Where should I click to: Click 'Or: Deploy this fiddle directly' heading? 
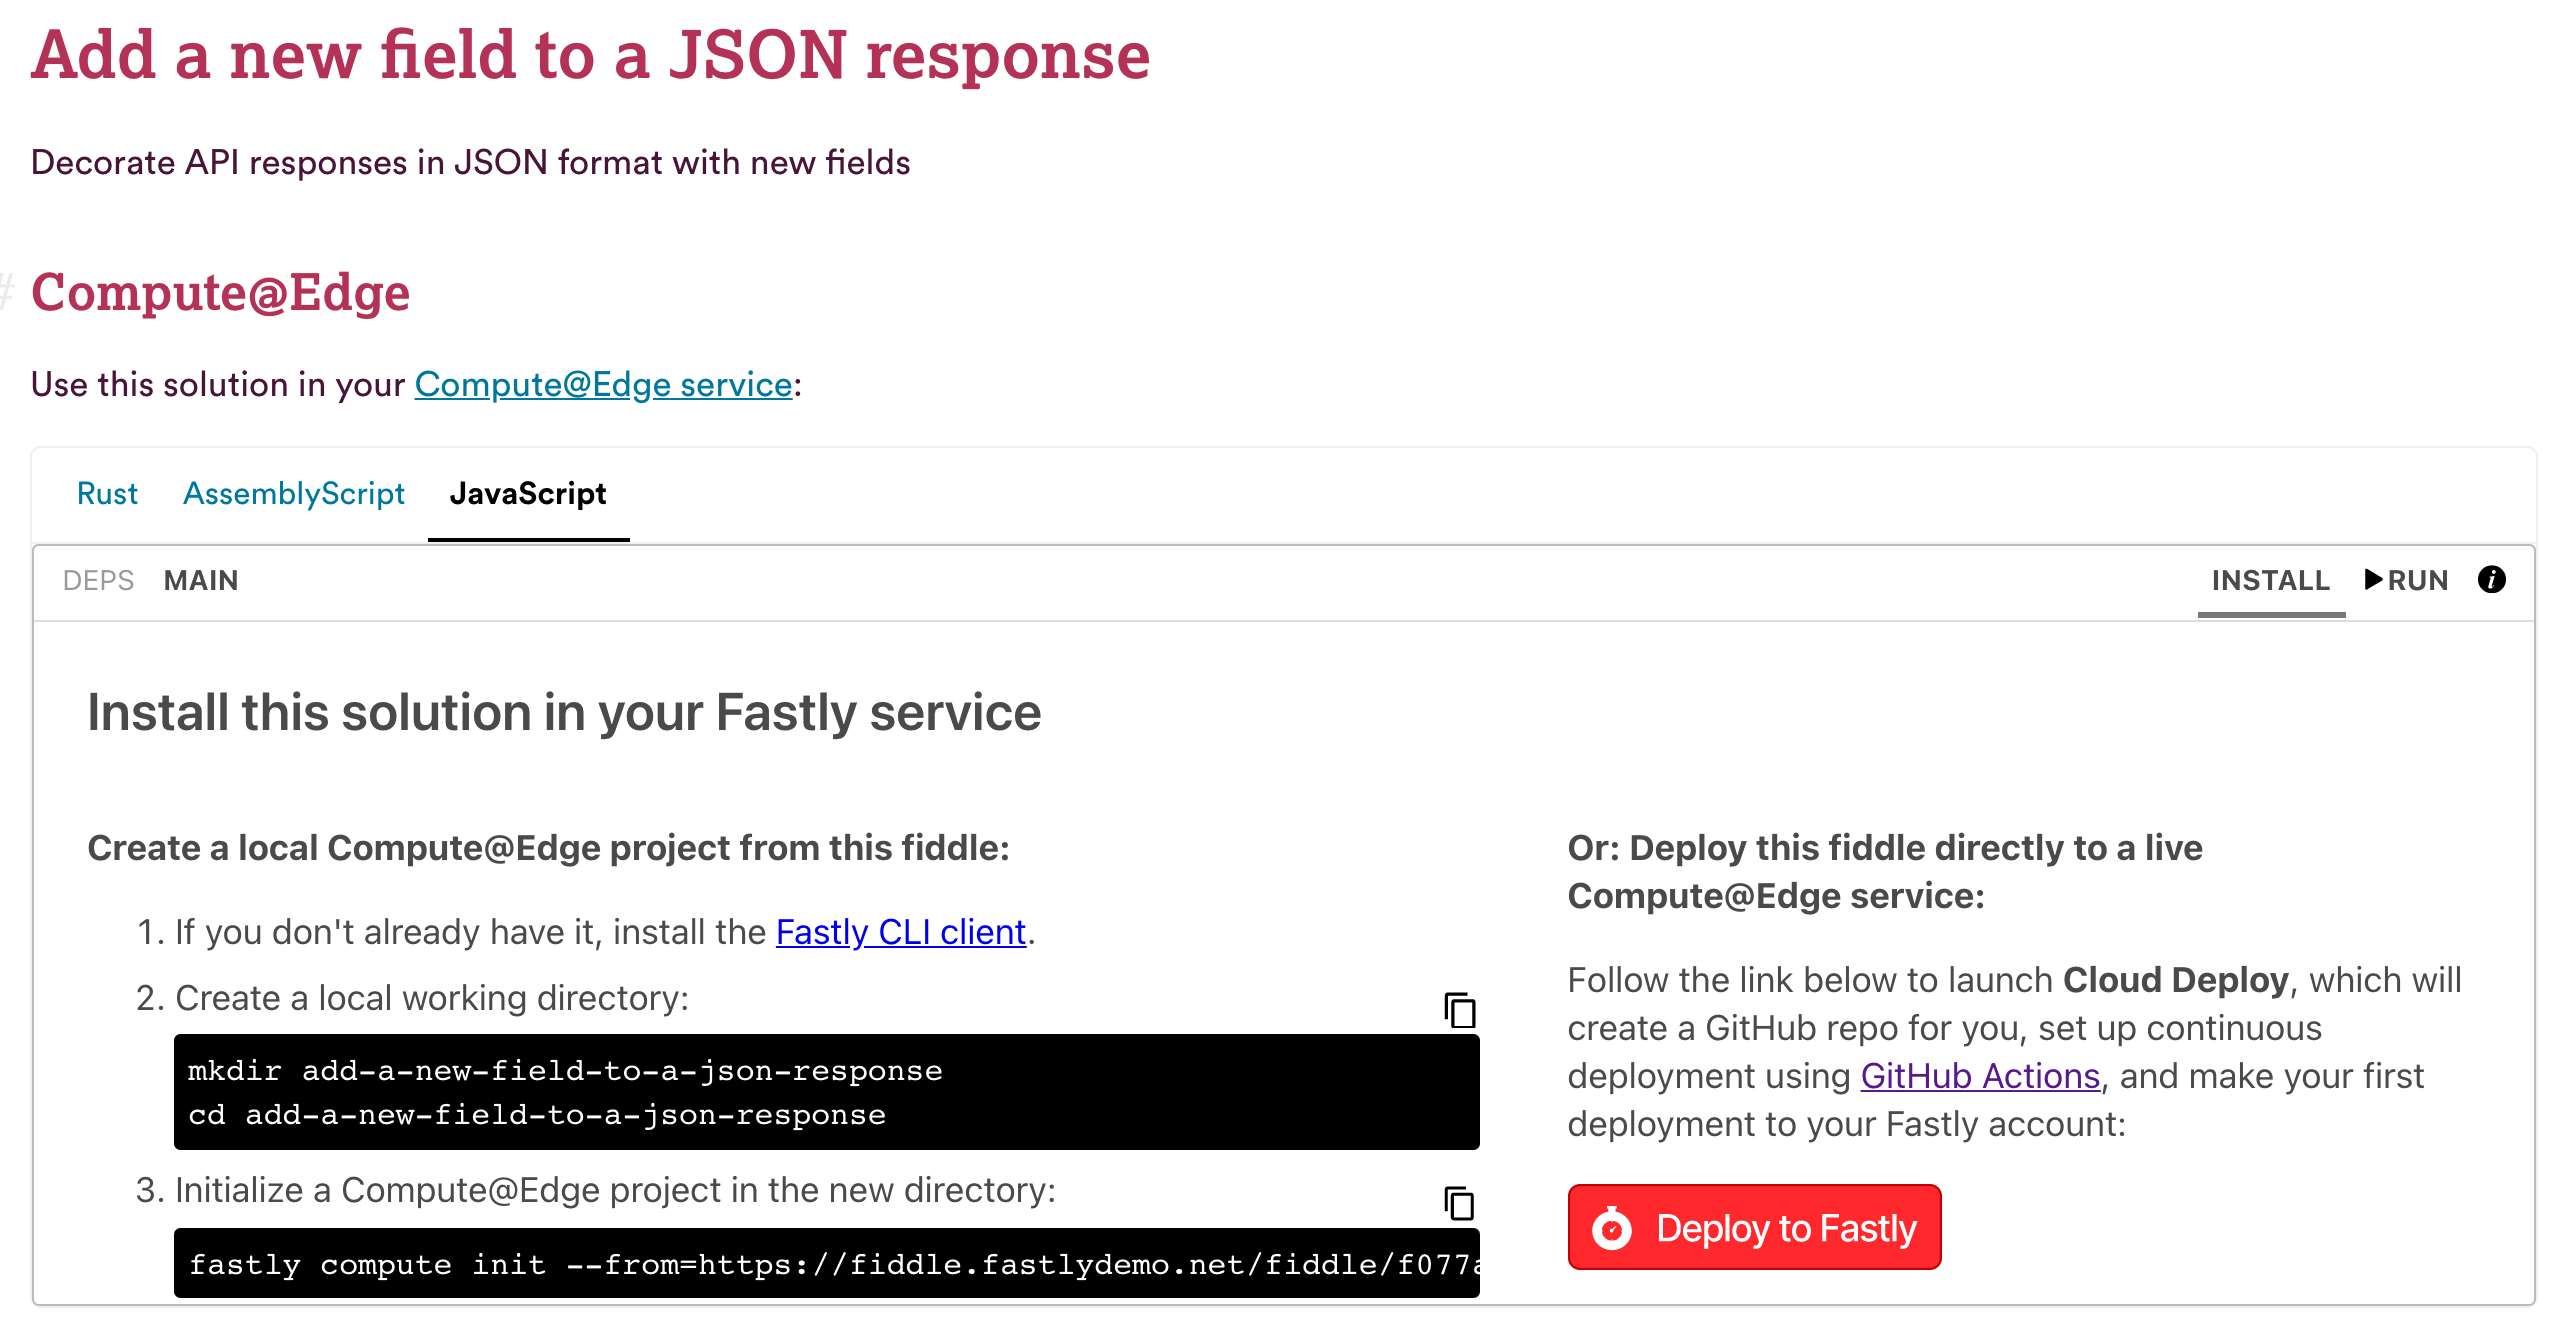pos(1885,872)
